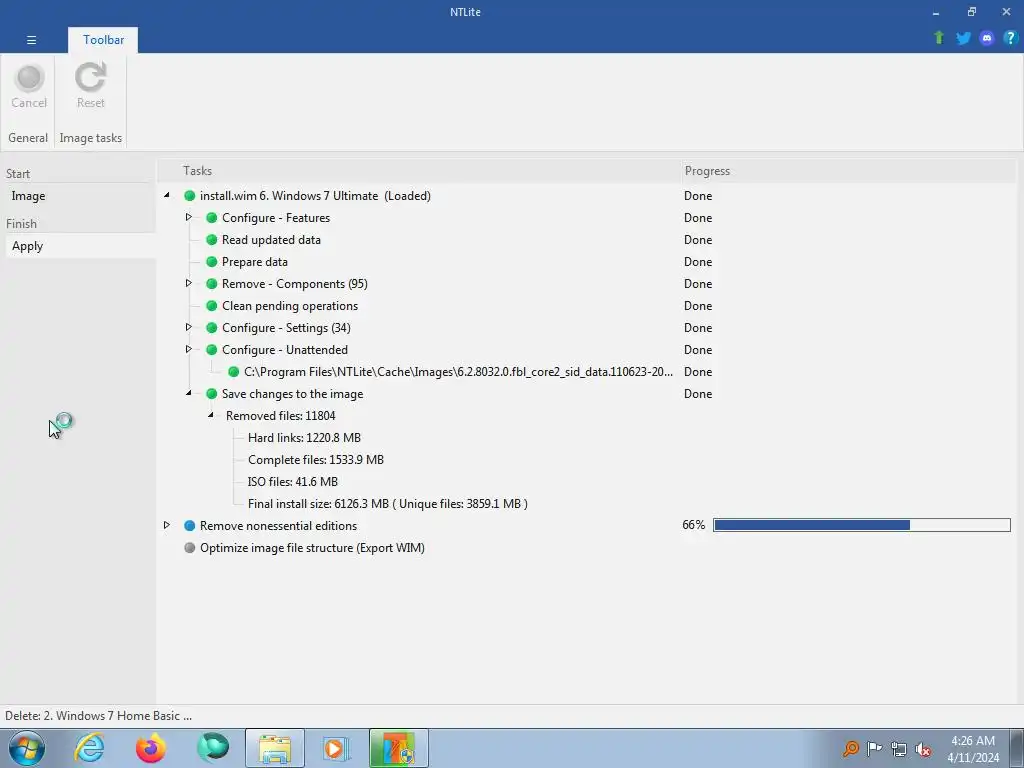Image resolution: width=1024 pixels, height=768 pixels.
Task: Click the status dot beside Save changes
Action: coord(212,394)
